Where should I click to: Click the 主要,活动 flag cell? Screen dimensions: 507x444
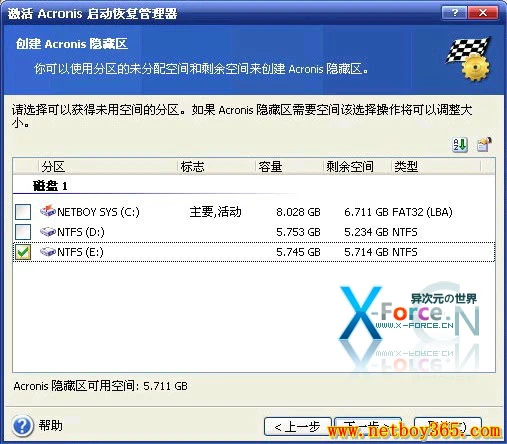click(216, 212)
